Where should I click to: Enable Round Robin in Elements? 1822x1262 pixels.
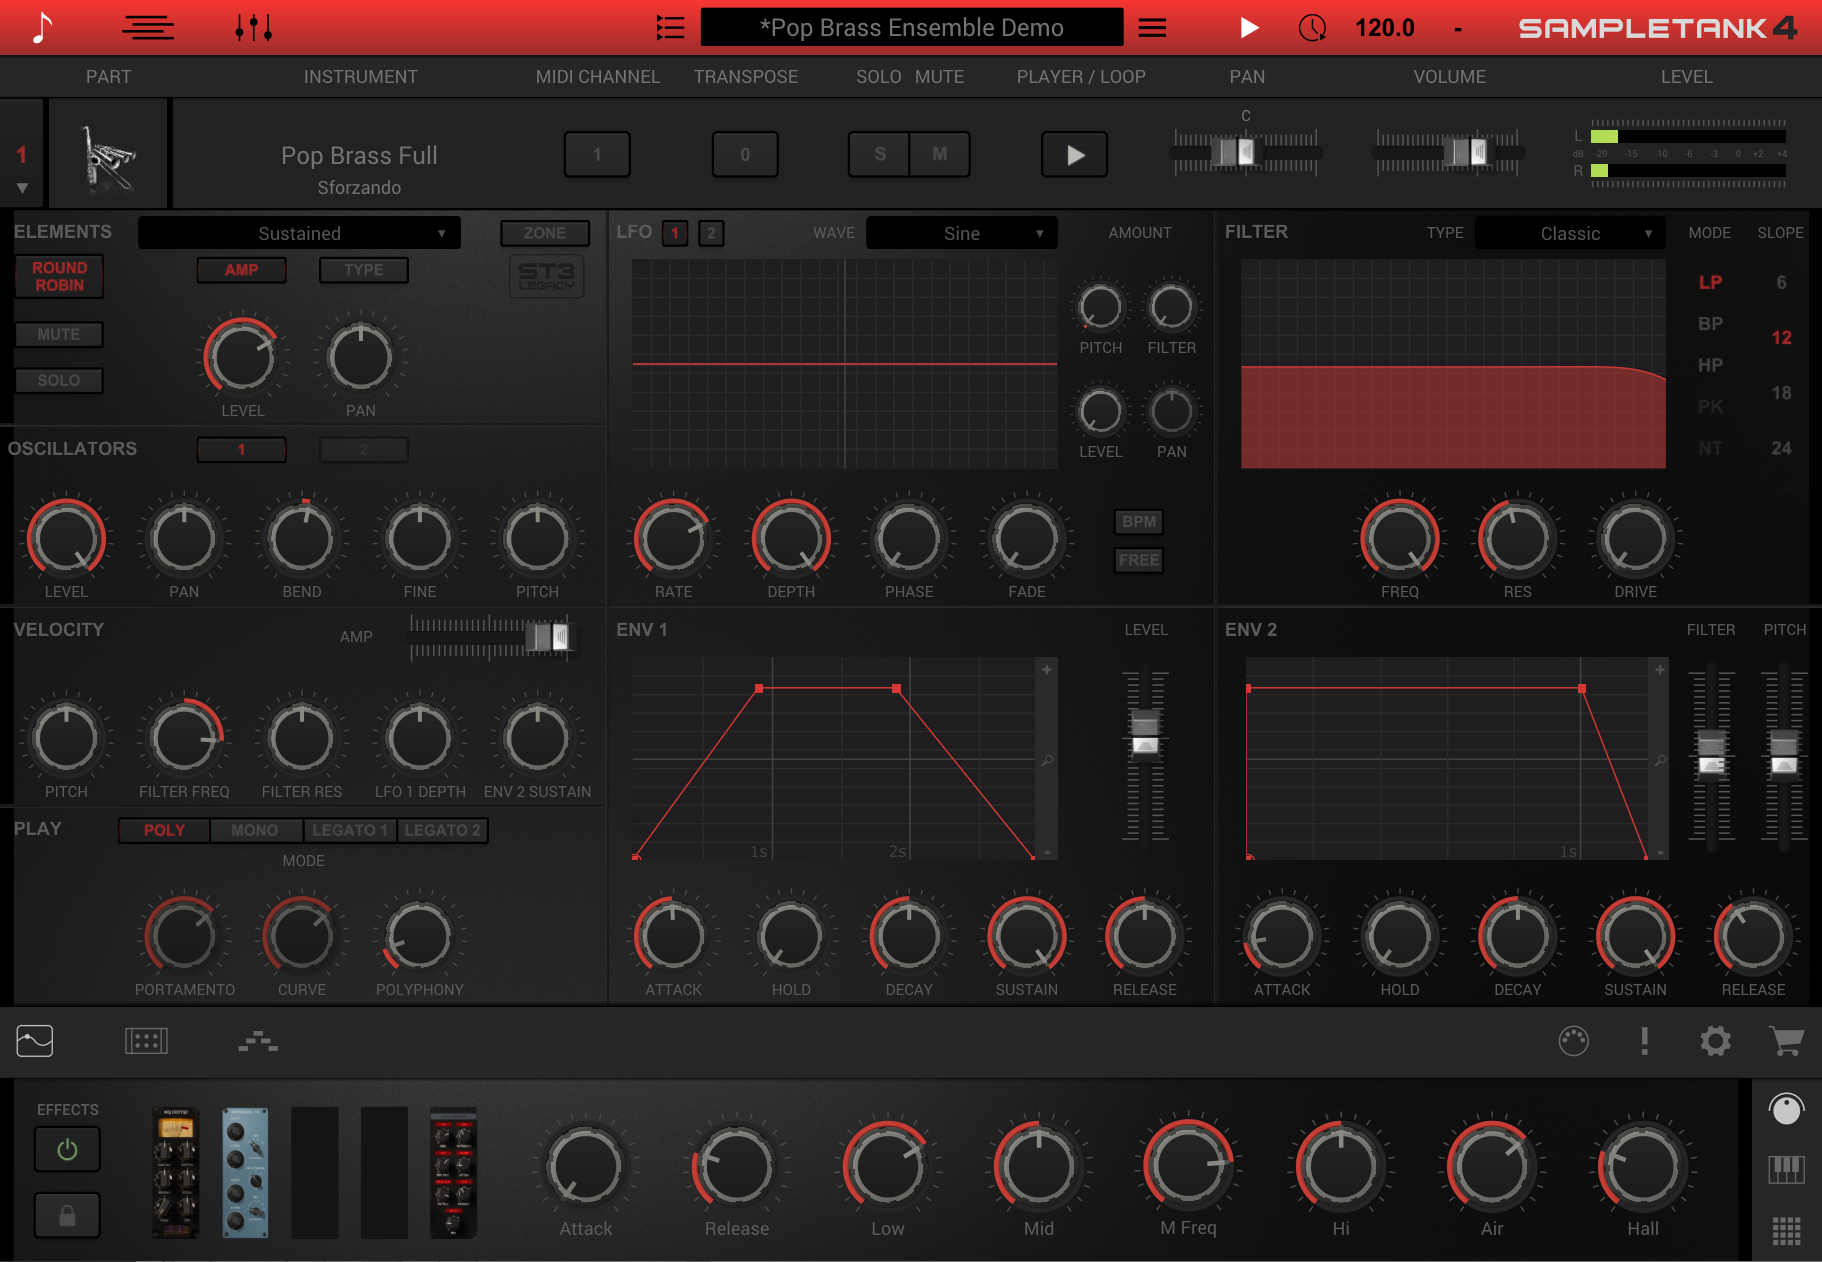59,276
